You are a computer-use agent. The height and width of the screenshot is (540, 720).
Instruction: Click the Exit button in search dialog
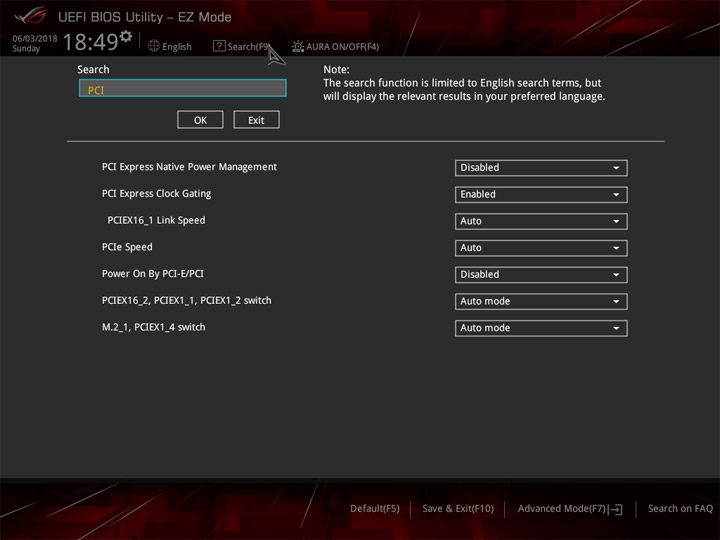(256, 120)
